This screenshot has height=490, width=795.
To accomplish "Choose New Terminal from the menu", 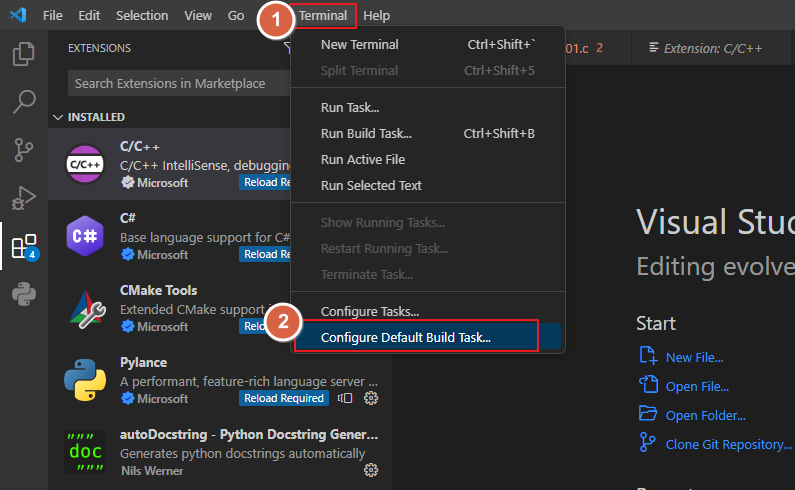I will click(428, 45).
